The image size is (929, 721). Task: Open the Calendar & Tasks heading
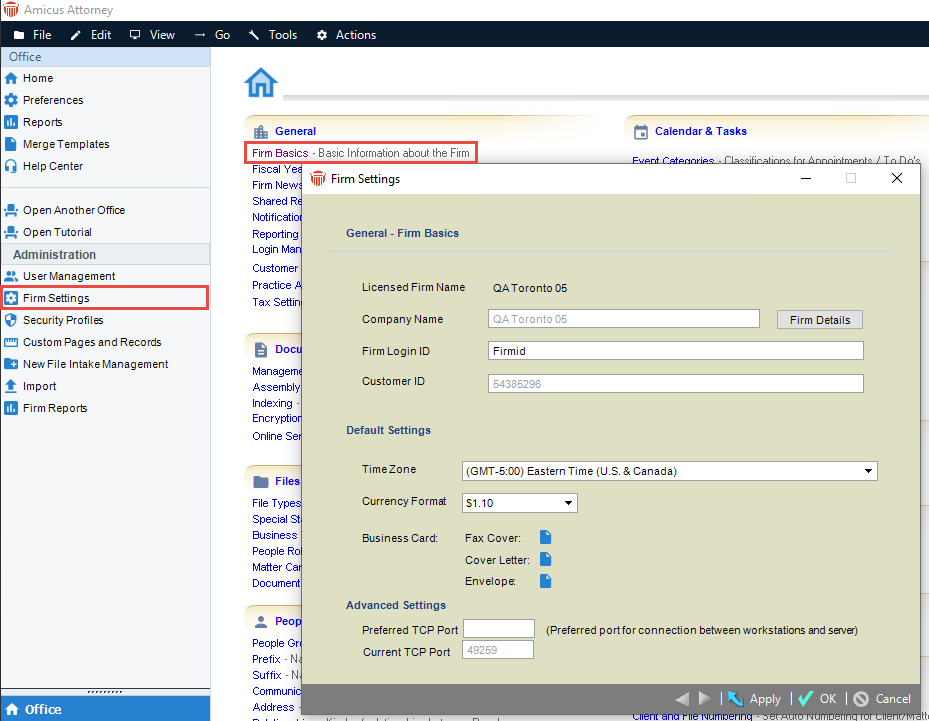pos(700,132)
